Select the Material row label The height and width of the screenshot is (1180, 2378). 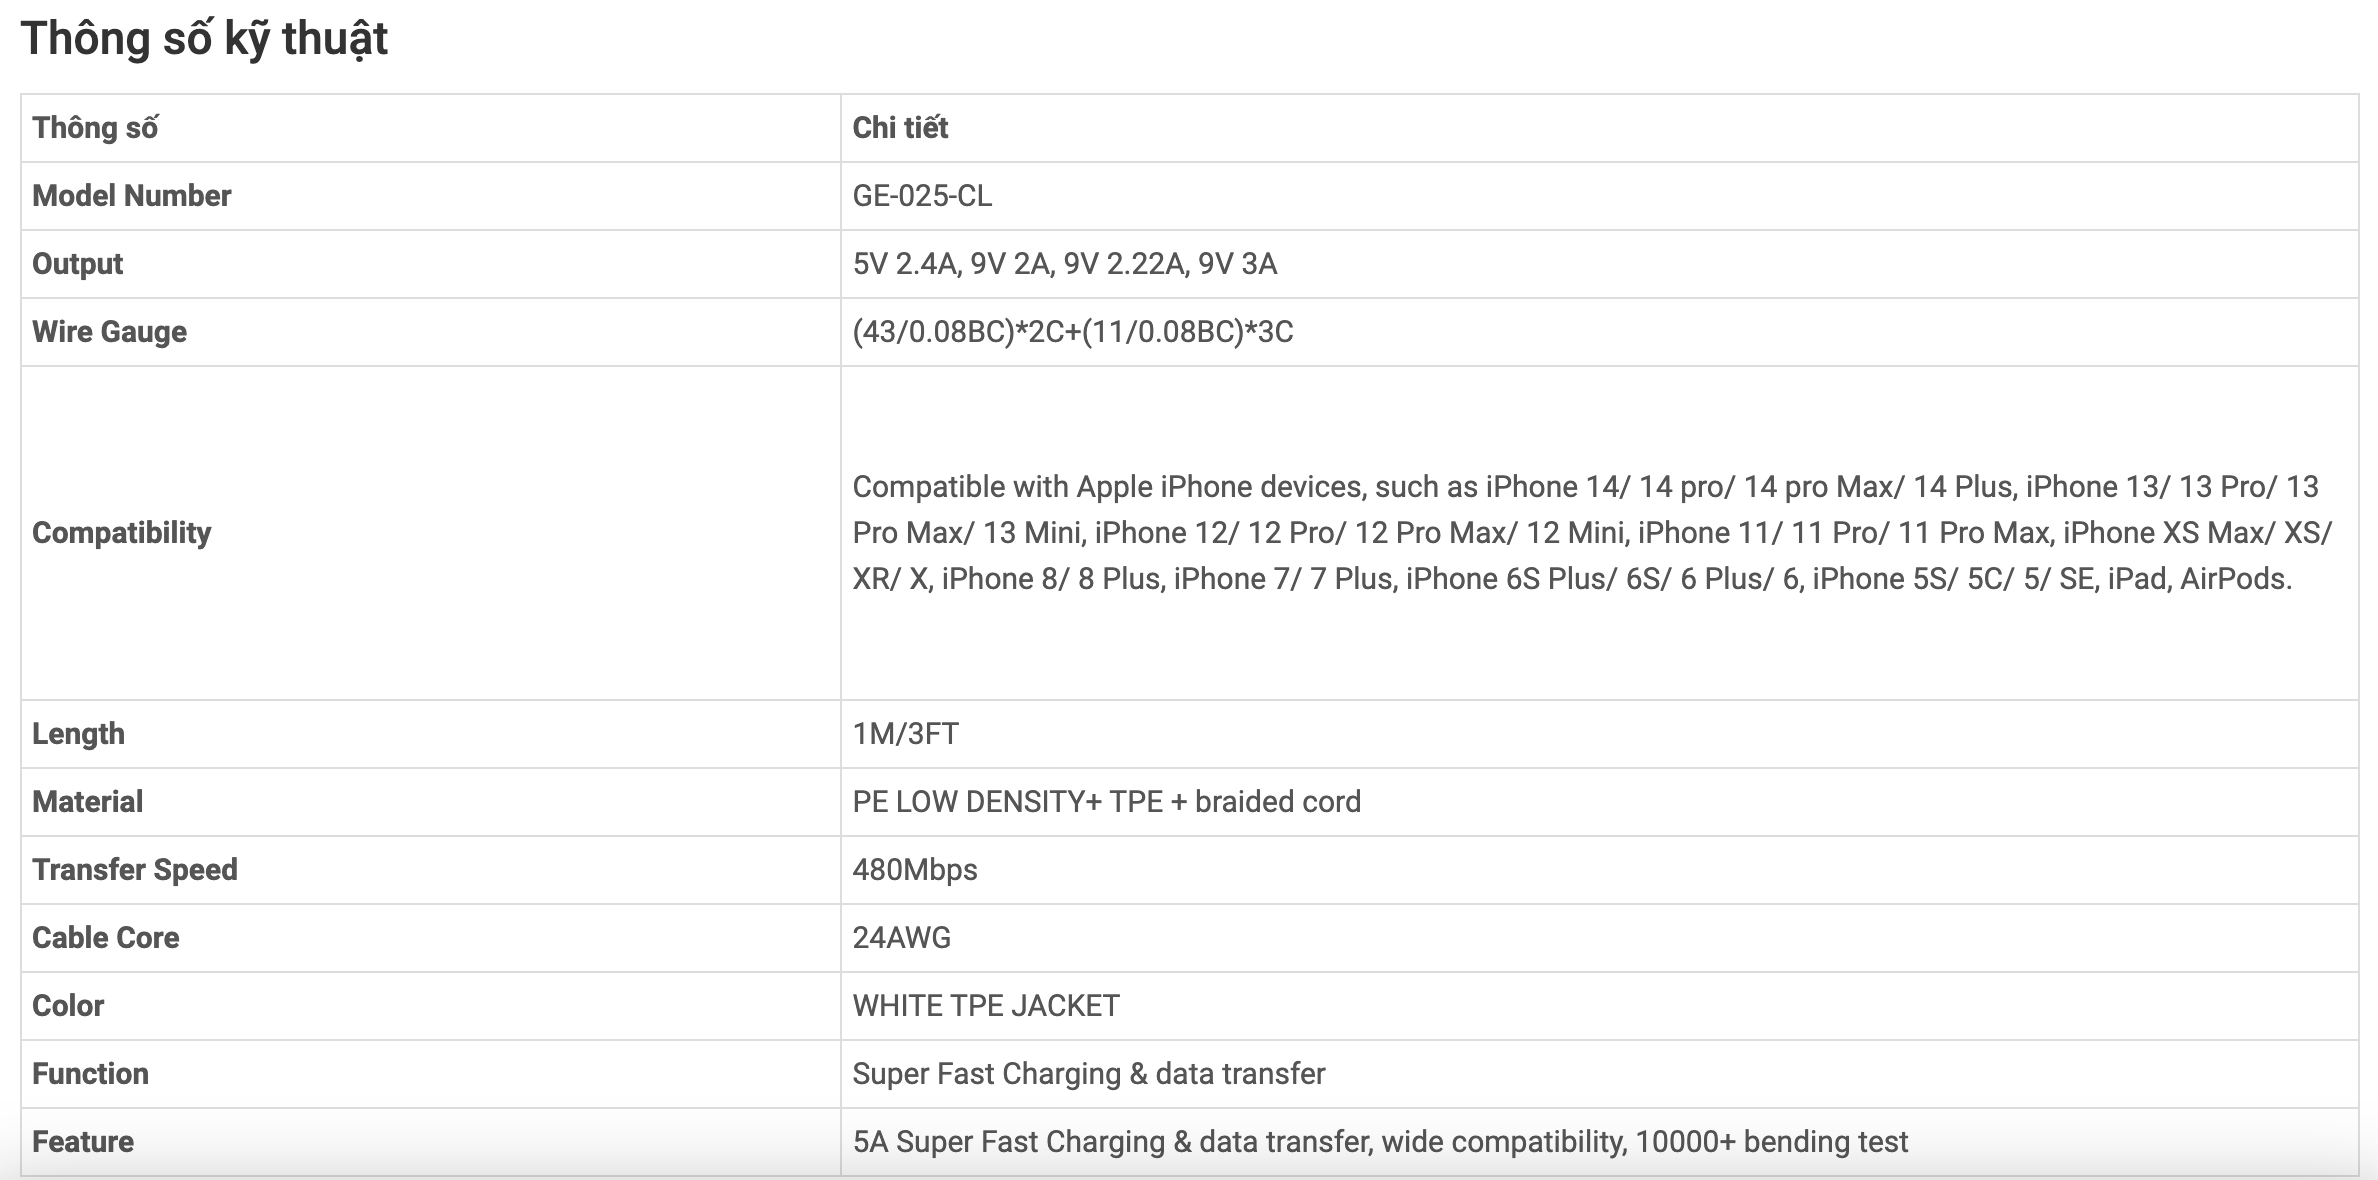(88, 802)
